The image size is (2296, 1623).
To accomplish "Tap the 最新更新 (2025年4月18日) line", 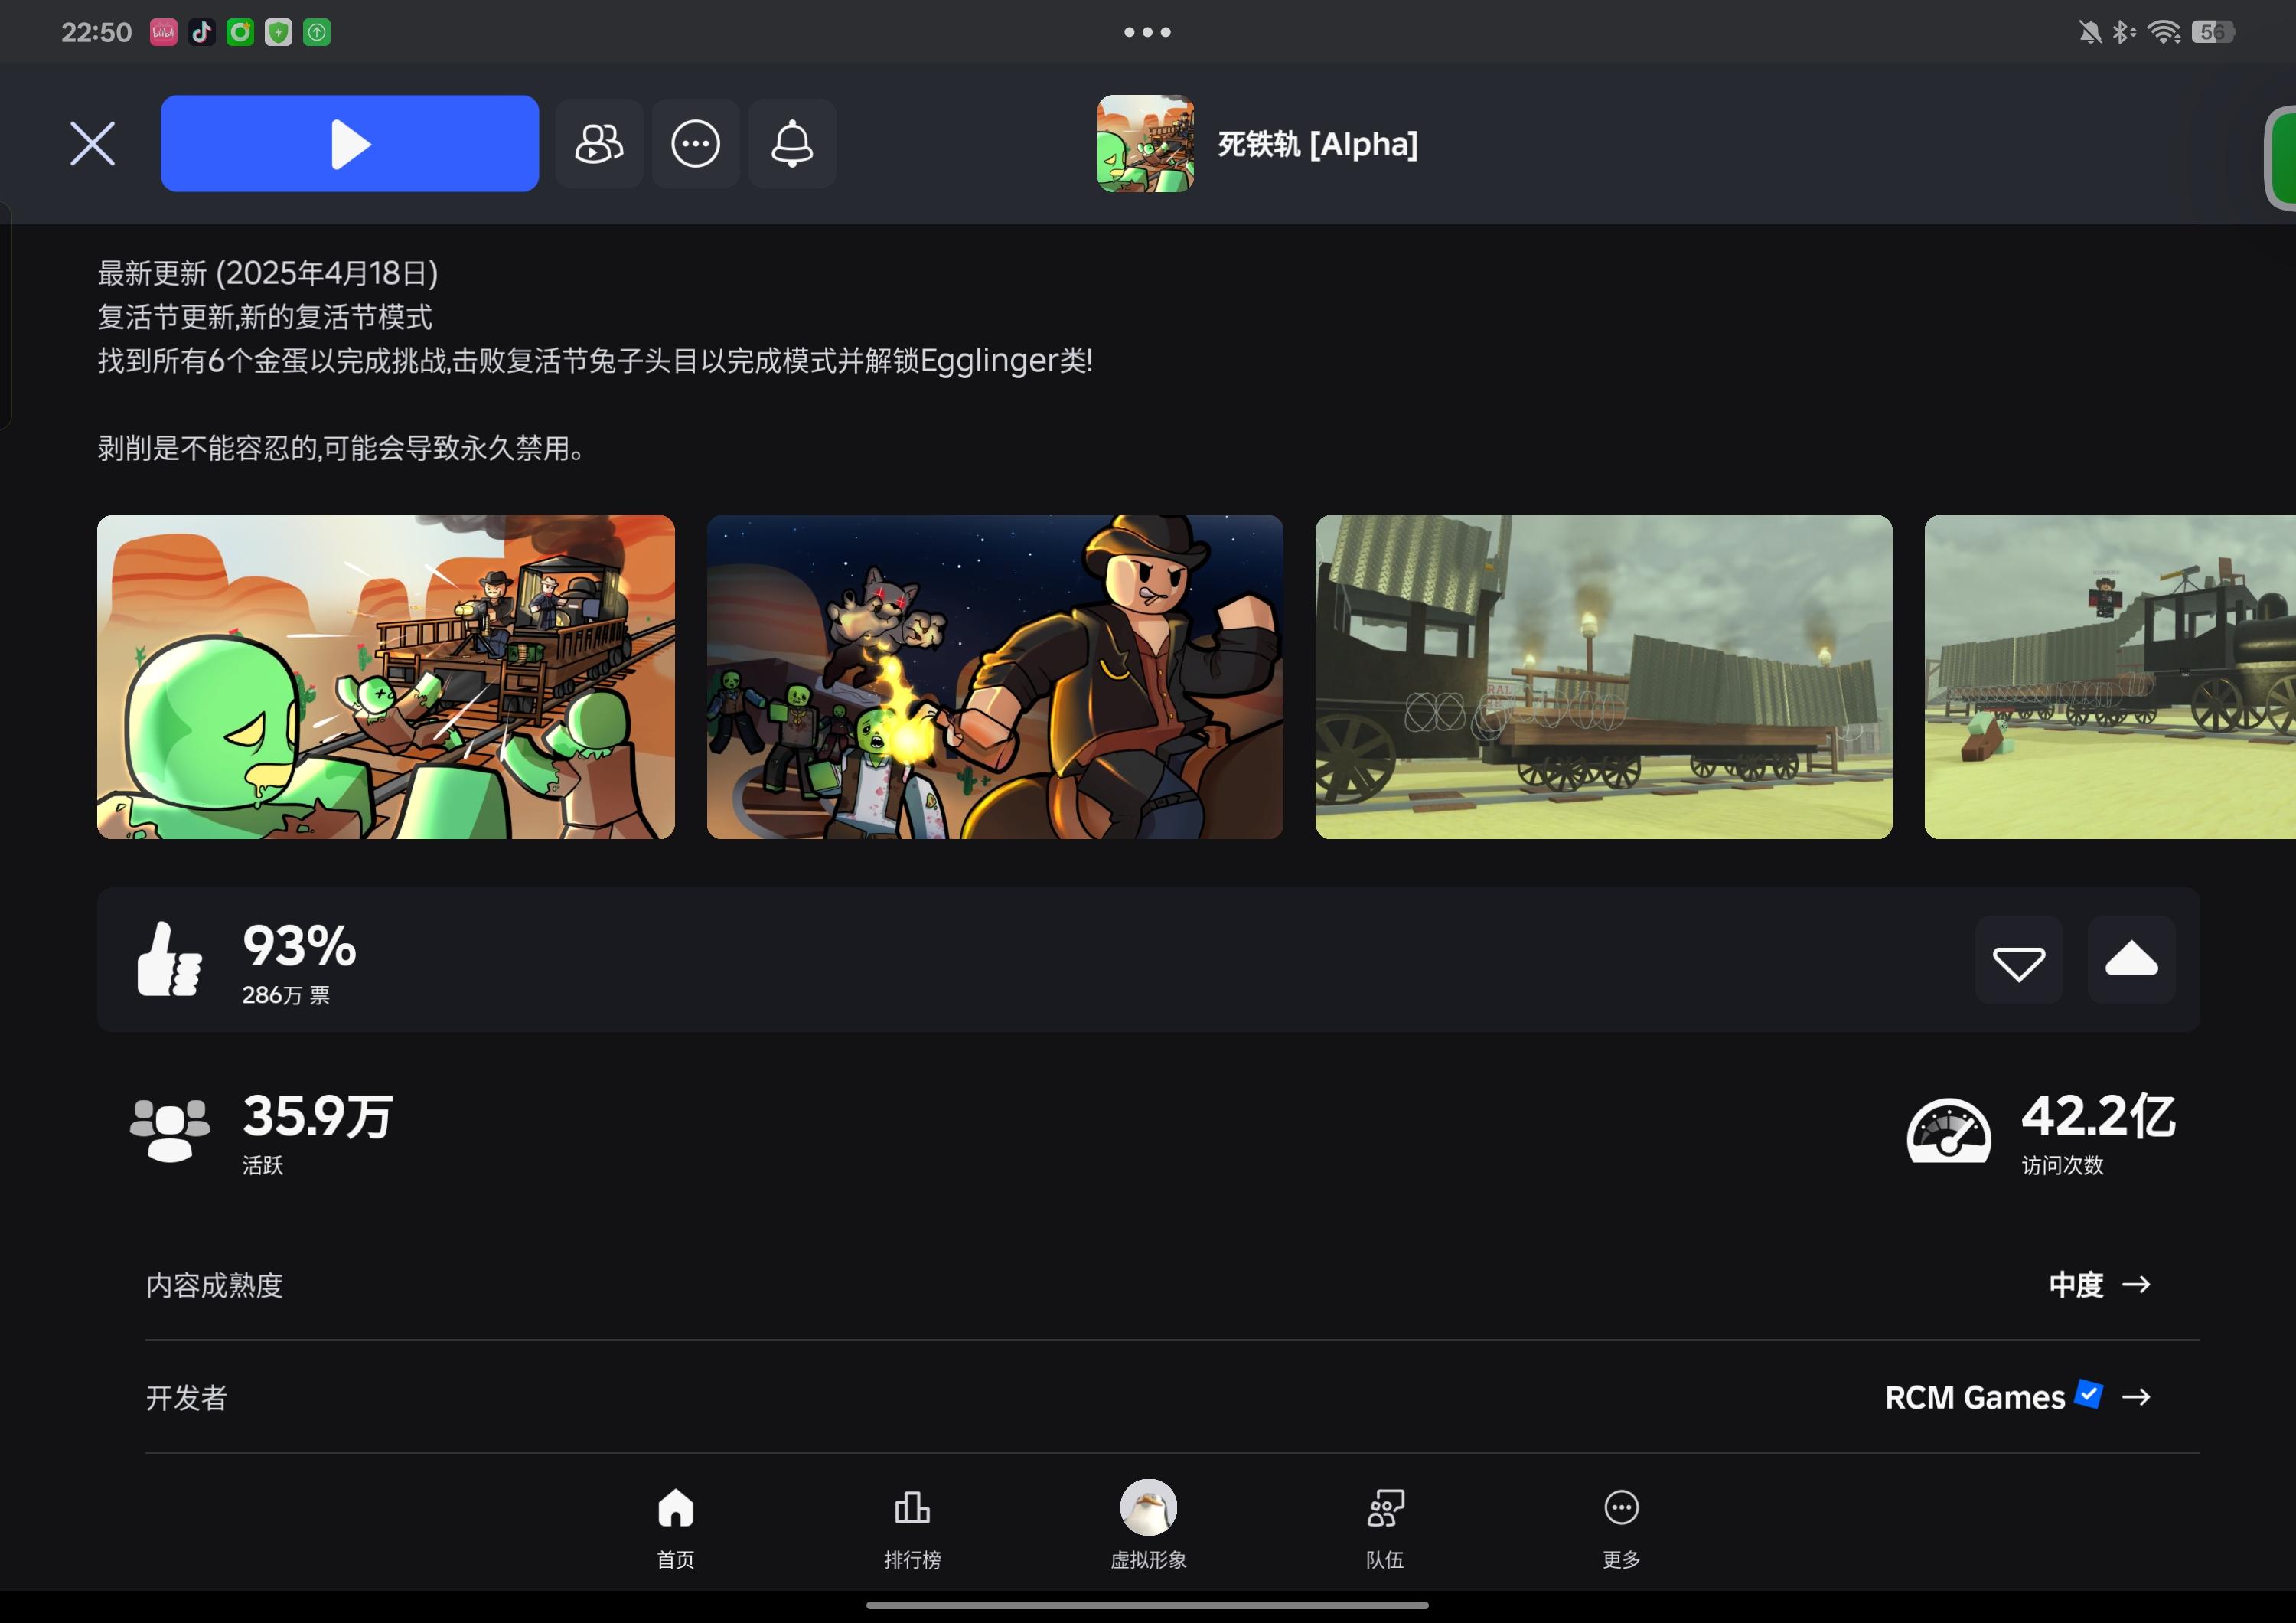I will point(268,273).
